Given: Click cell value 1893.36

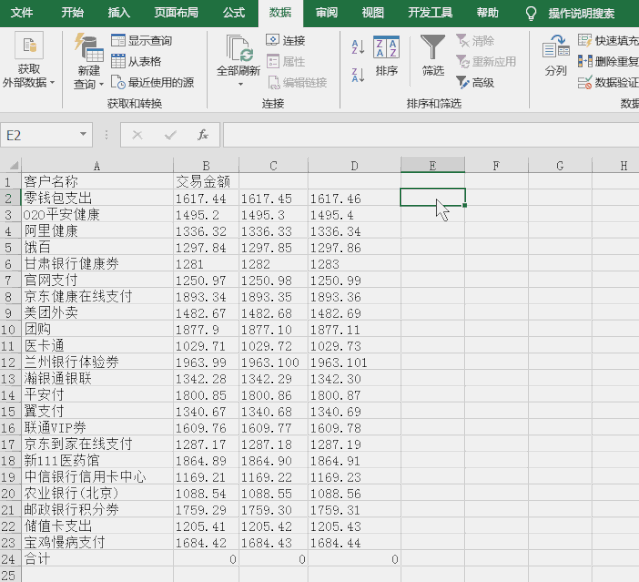Looking at the screenshot, I should (x=355, y=296).
